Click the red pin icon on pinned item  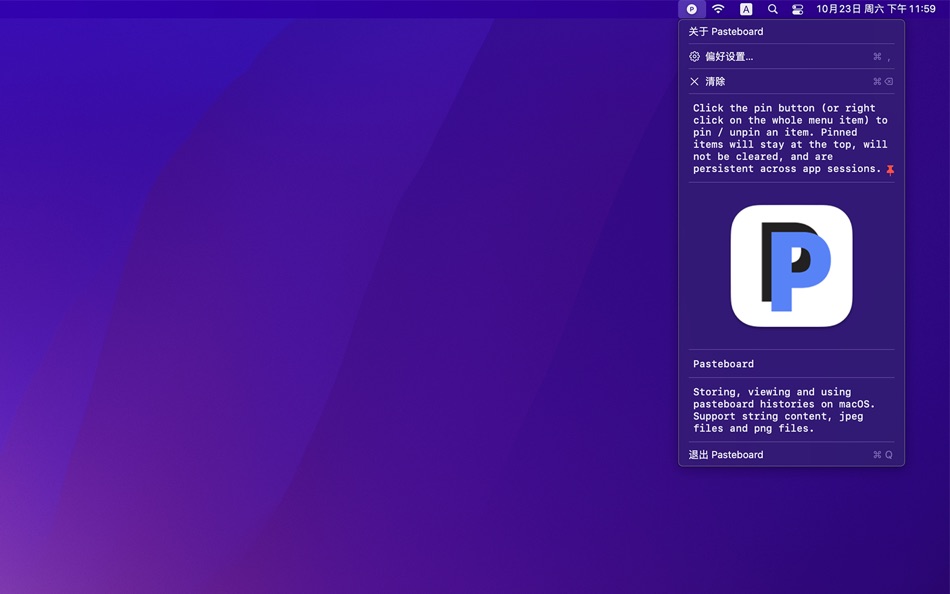890,170
